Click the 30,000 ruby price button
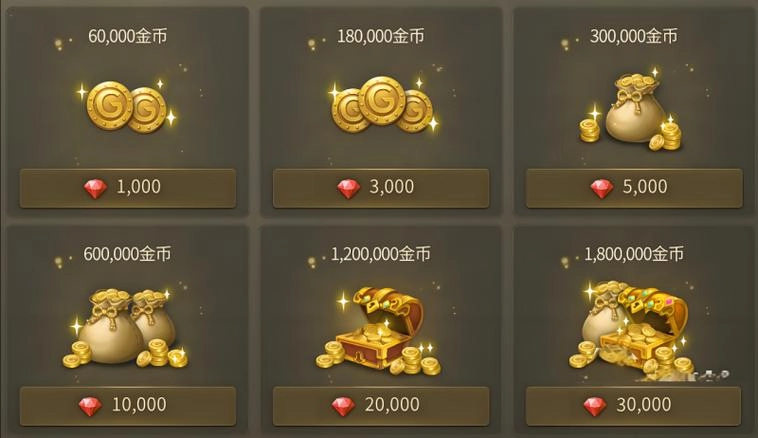 pyautogui.click(x=634, y=406)
